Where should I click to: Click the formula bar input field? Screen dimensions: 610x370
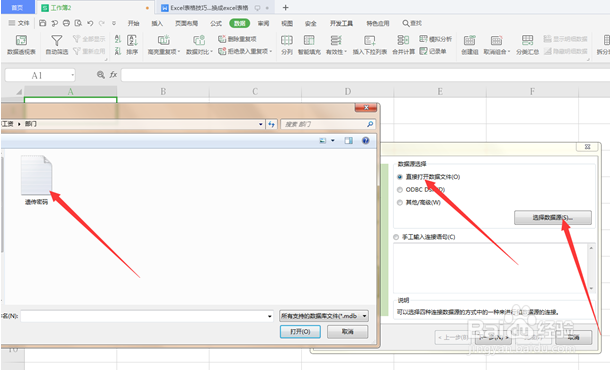pyautogui.click(x=365, y=75)
